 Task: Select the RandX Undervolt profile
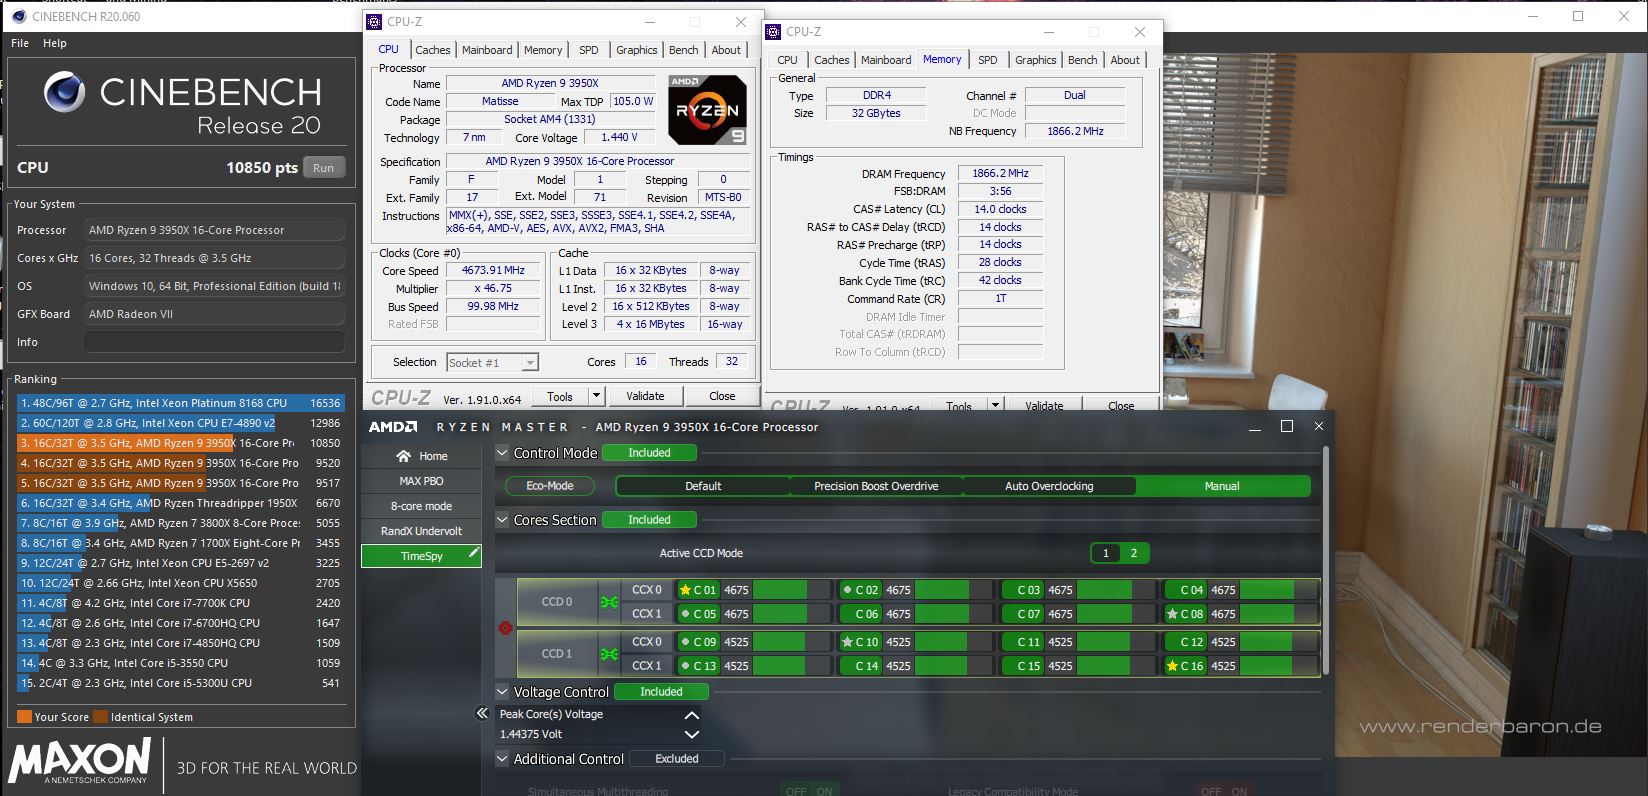tap(421, 531)
